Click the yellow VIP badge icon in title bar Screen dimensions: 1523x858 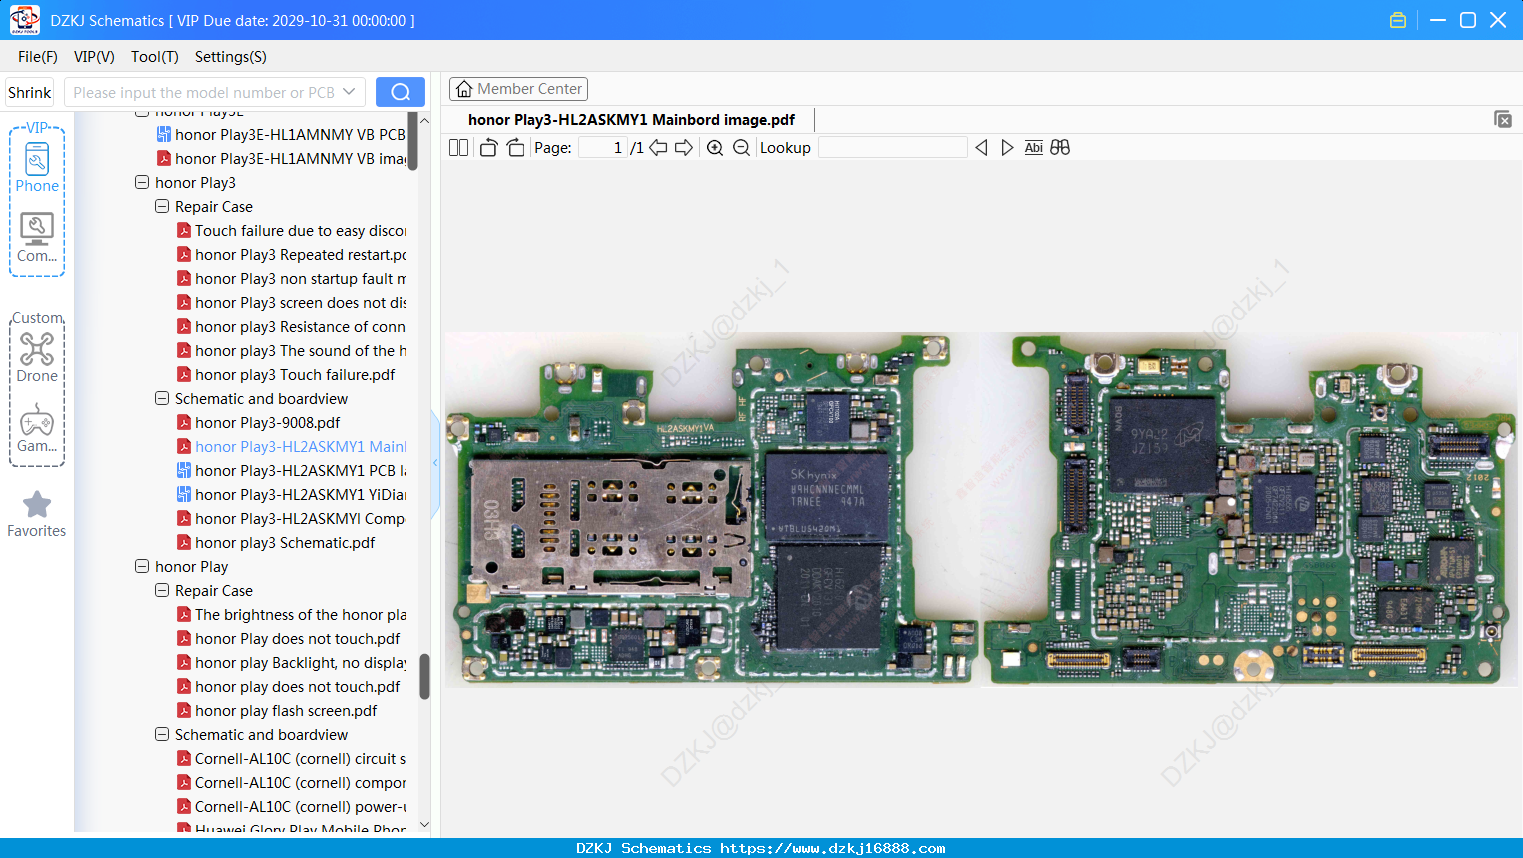(1398, 20)
